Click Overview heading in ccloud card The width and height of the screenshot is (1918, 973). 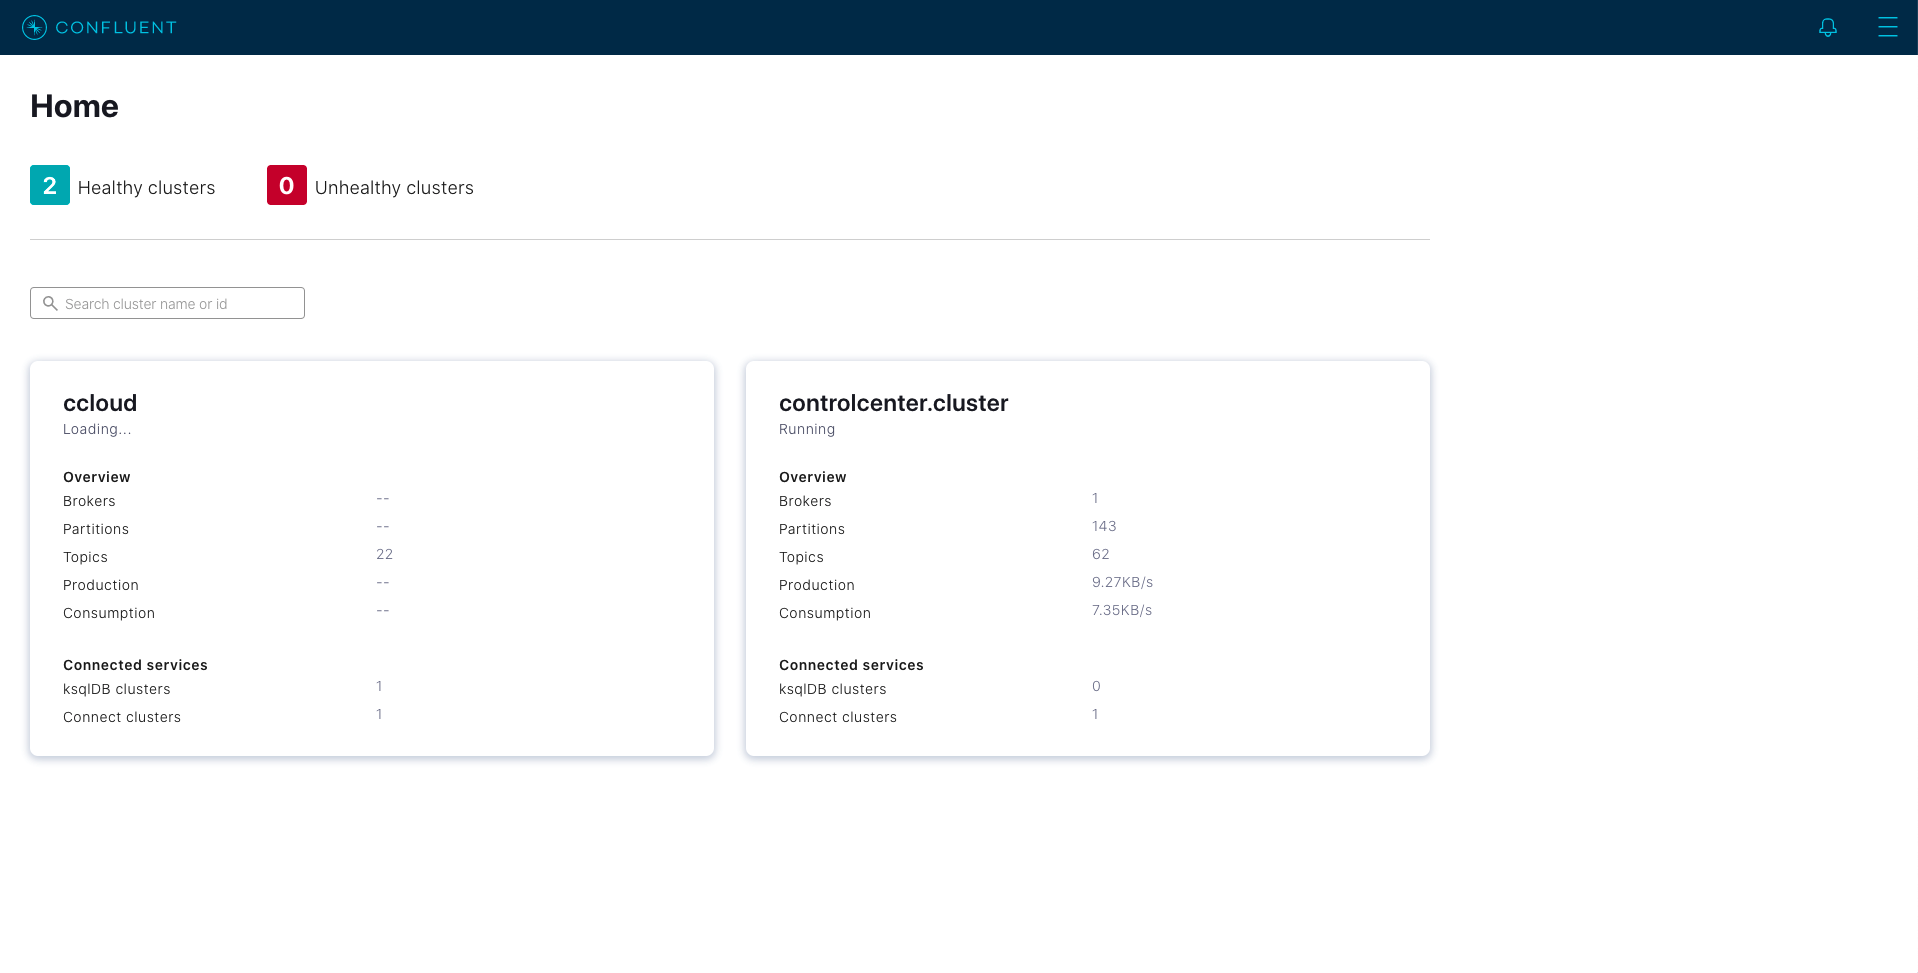point(97,477)
